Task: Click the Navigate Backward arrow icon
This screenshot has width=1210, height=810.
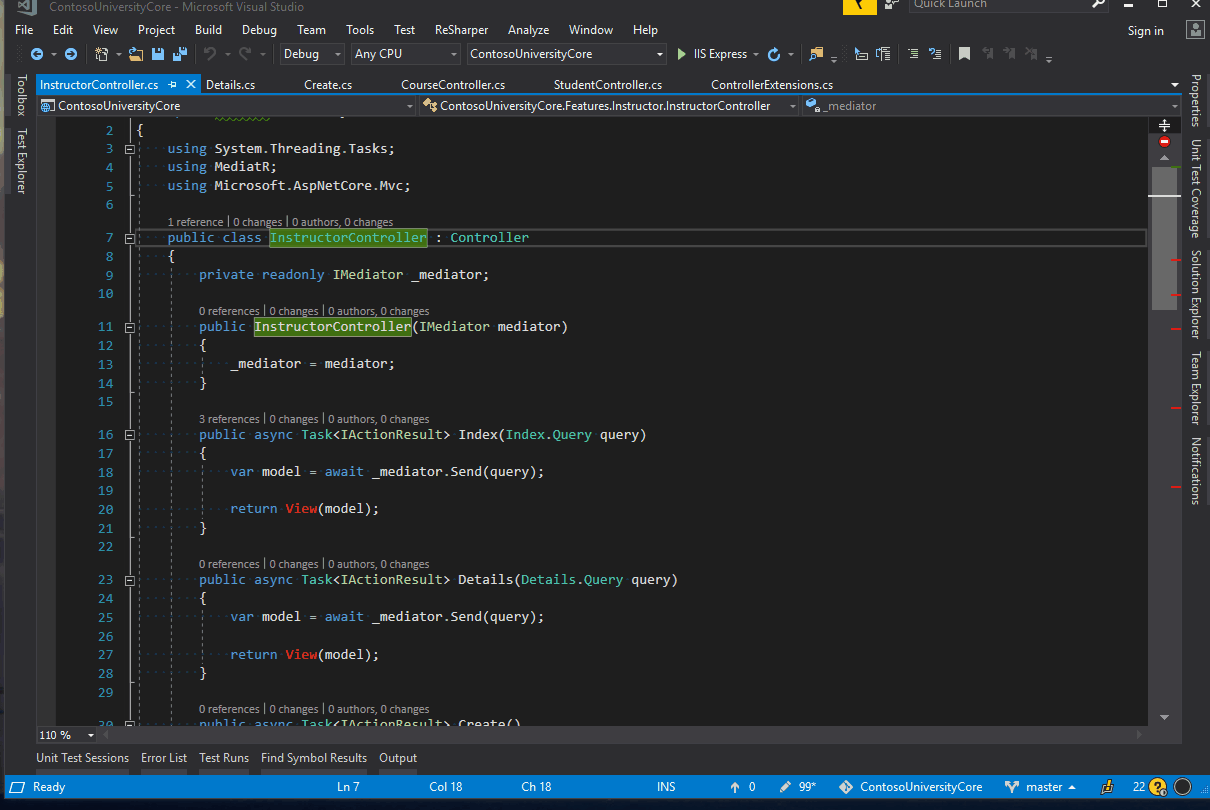Action: click(37, 54)
